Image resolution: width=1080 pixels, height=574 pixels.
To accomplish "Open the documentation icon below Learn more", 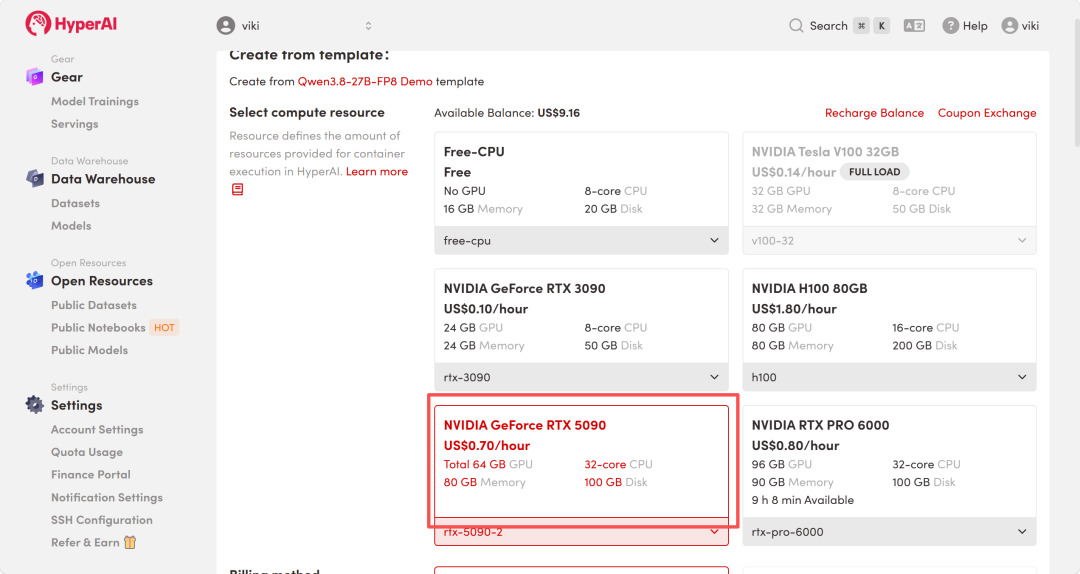I will [x=237, y=189].
